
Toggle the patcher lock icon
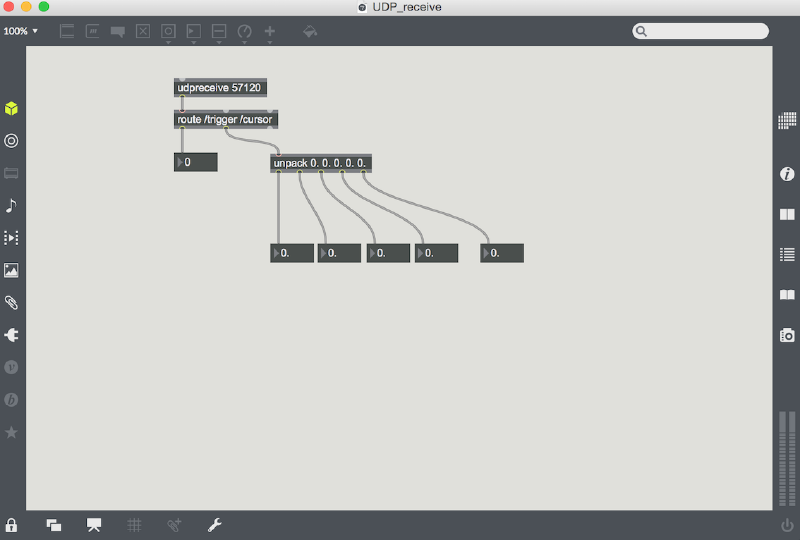12,524
